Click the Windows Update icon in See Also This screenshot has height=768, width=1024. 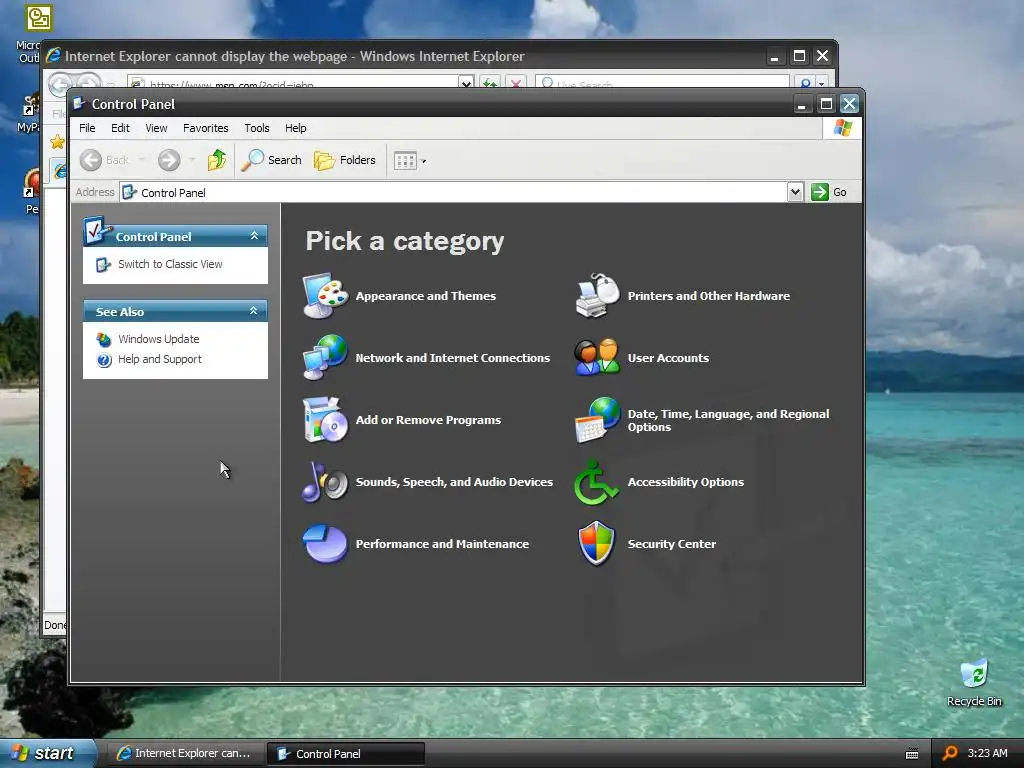(104, 339)
